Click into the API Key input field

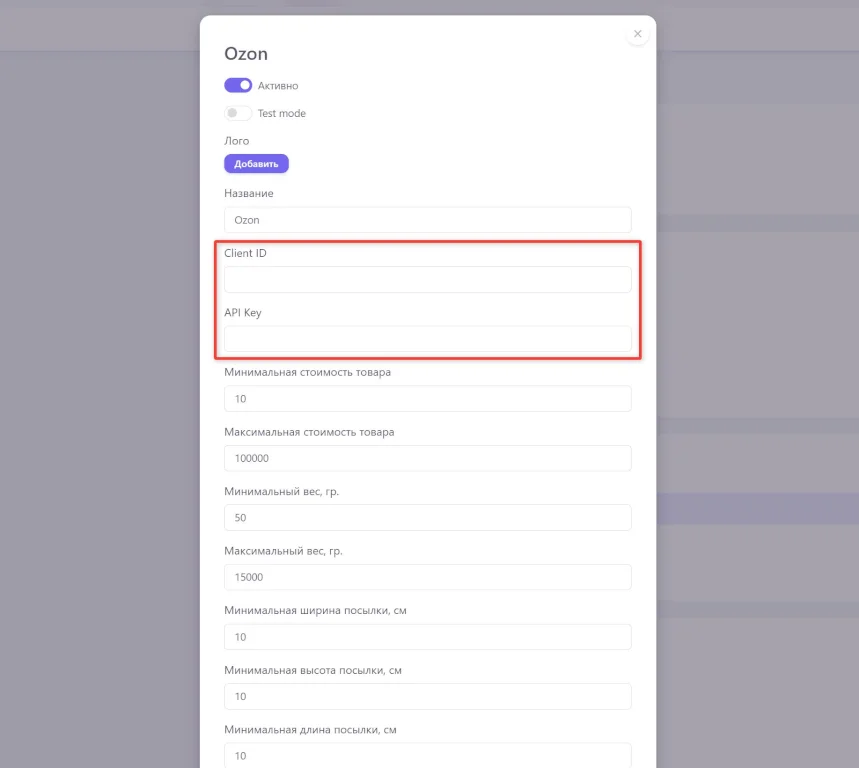[x=427, y=339]
